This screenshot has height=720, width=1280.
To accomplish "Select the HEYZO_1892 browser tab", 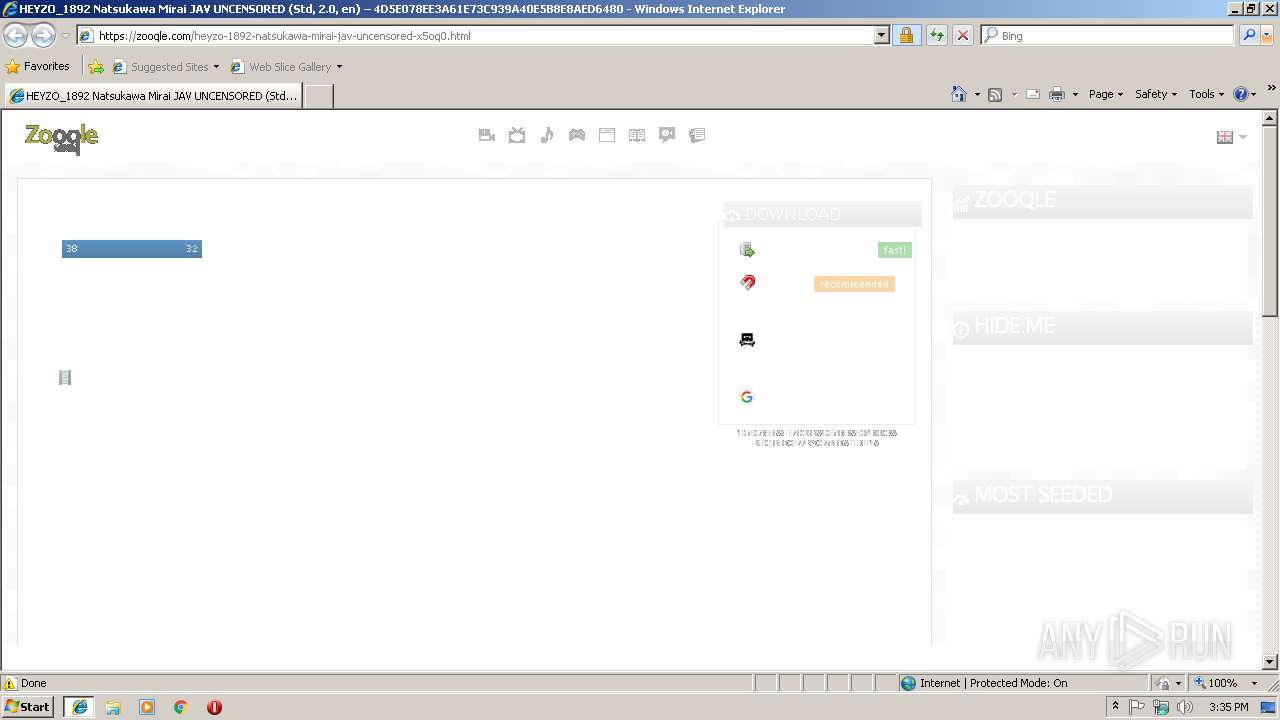I will (x=153, y=96).
